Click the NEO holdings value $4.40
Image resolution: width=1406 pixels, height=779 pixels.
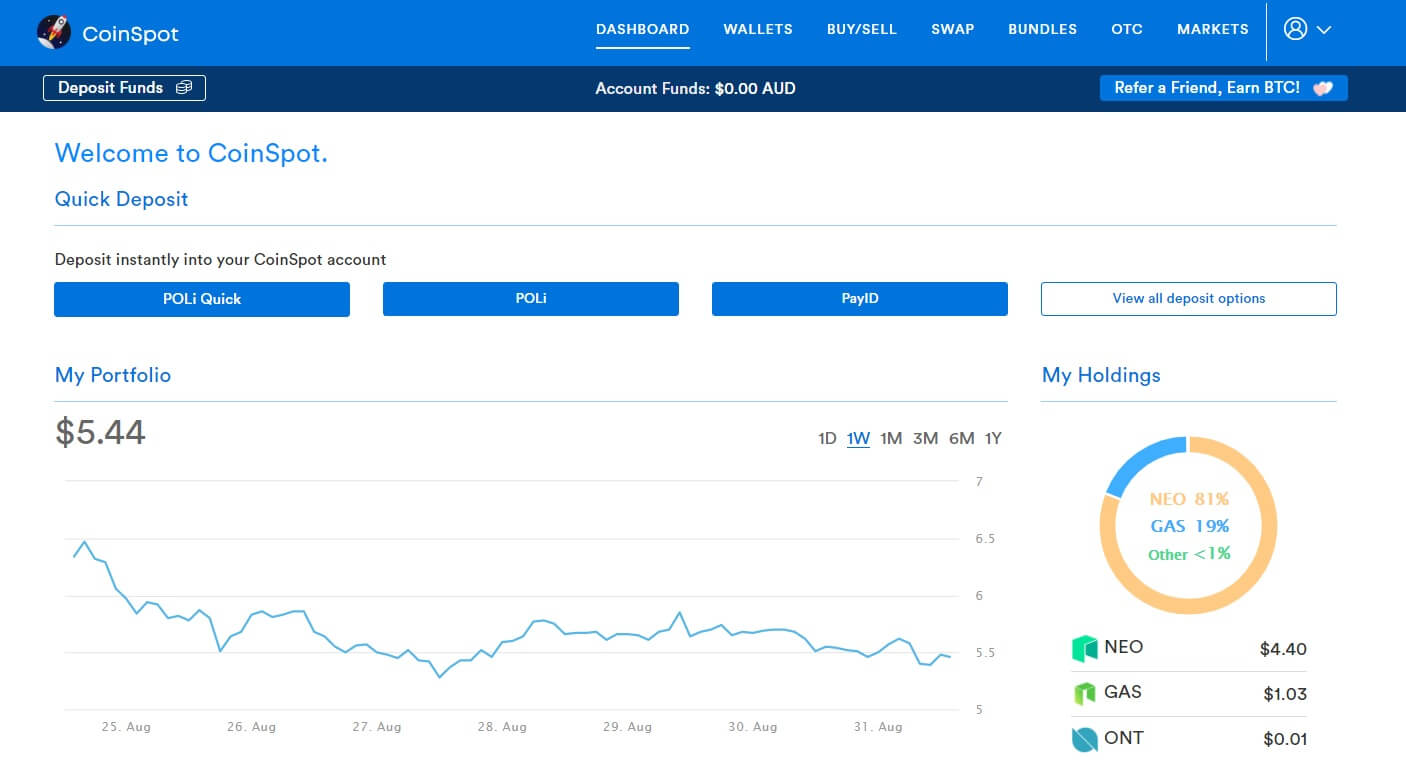(1283, 649)
